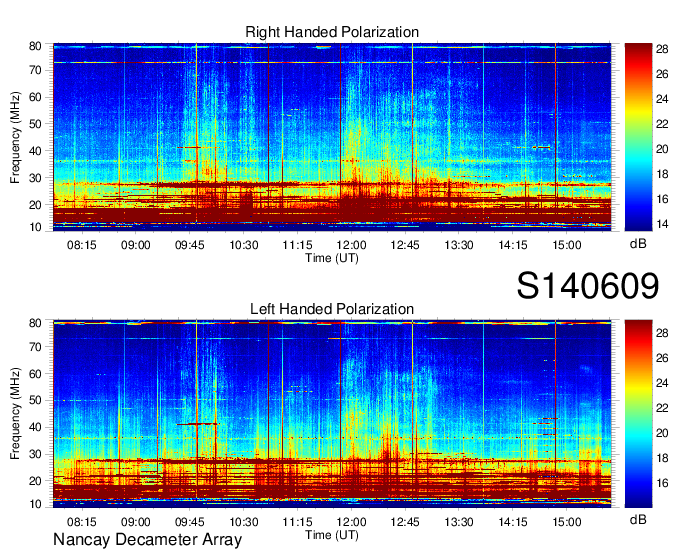Click the "22" value on the Right Handed colorbar
Viewport: 680px width, 552px height.
[x=662, y=124]
